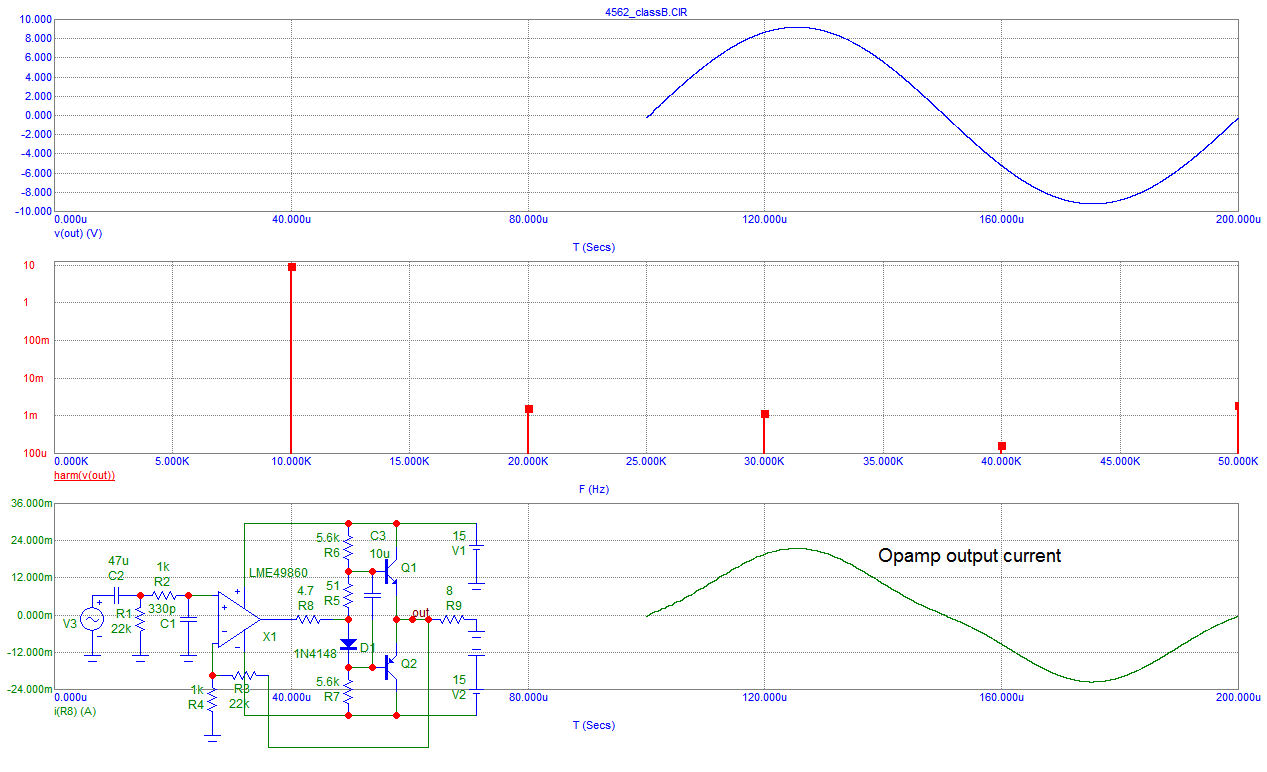Click the 5.6k resistor R6
Viewport: 1267px width, 772px height.
[x=348, y=547]
